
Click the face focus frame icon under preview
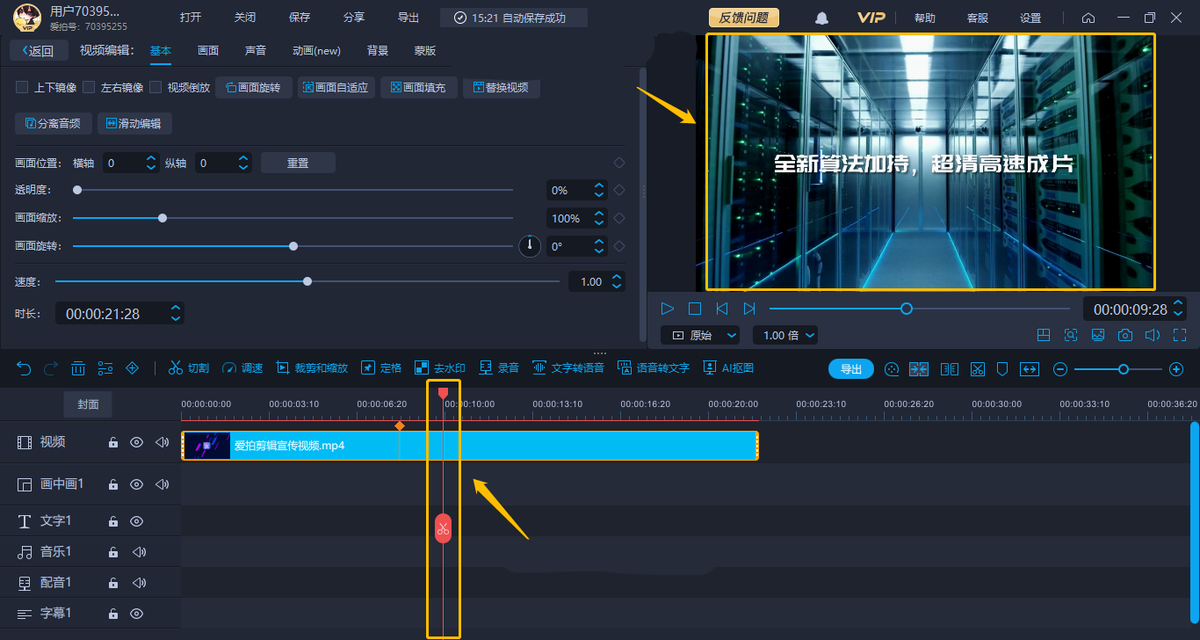point(1070,335)
